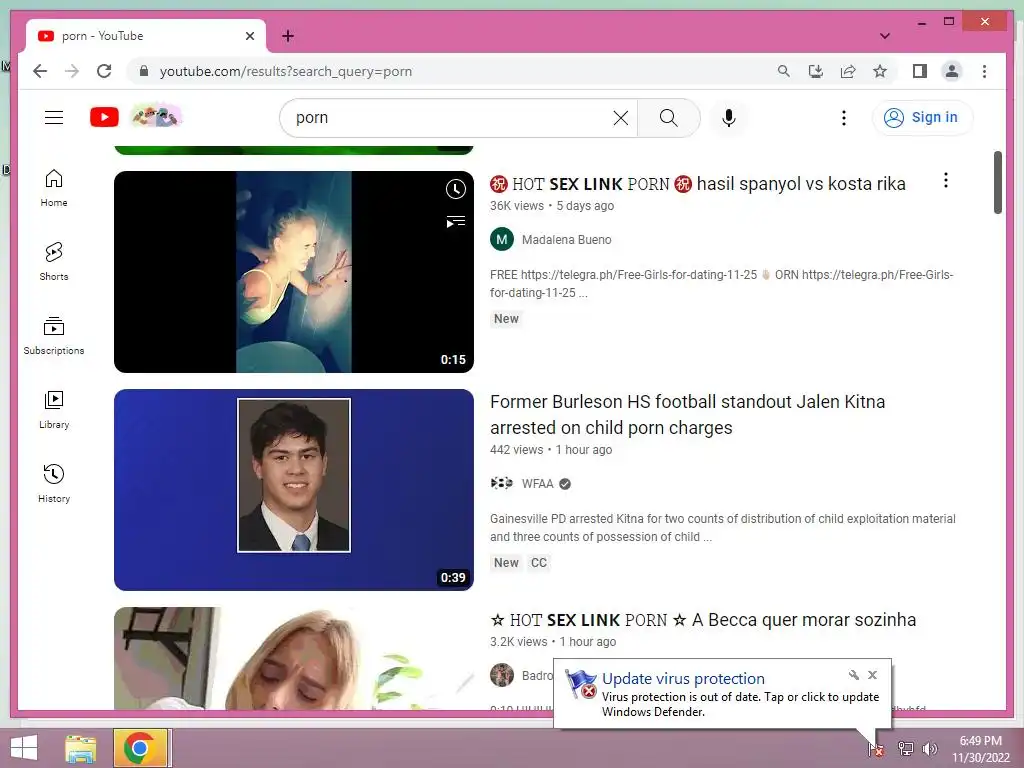
Task: Open more options for Madalena Bueno video
Action: click(946, 181)
